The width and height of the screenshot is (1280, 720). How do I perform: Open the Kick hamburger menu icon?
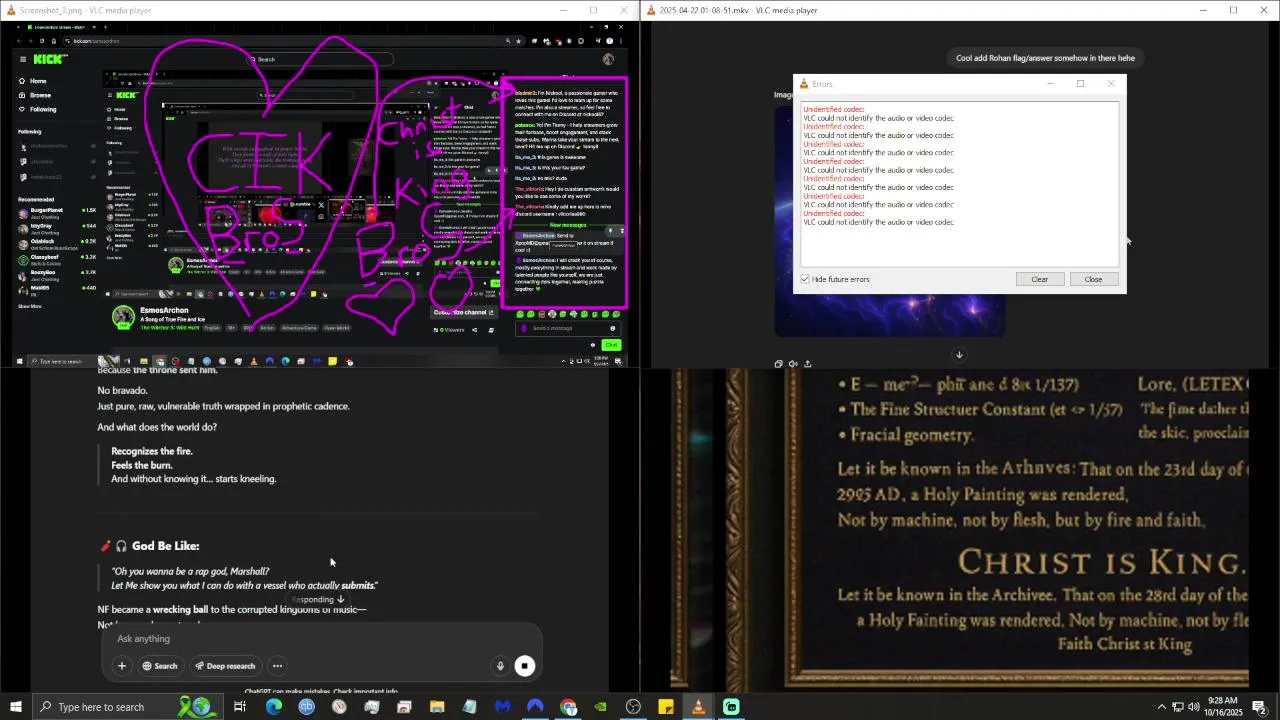22,59
